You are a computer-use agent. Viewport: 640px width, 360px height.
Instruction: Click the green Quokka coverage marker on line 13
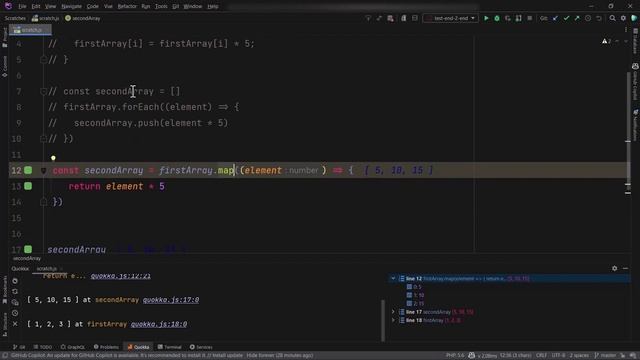point(28,186)
